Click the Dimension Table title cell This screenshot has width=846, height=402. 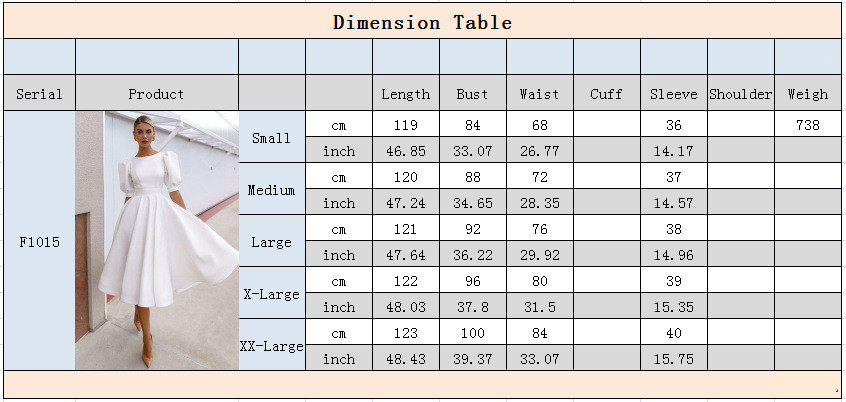tap(422, 21)
